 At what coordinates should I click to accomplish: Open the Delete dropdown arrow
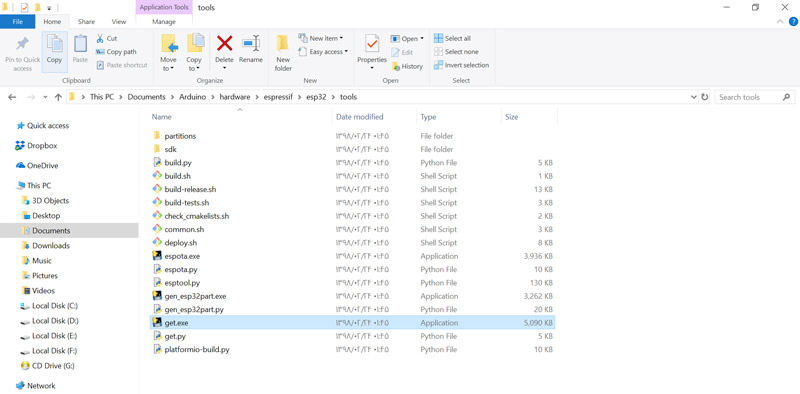tap(224, 68)
